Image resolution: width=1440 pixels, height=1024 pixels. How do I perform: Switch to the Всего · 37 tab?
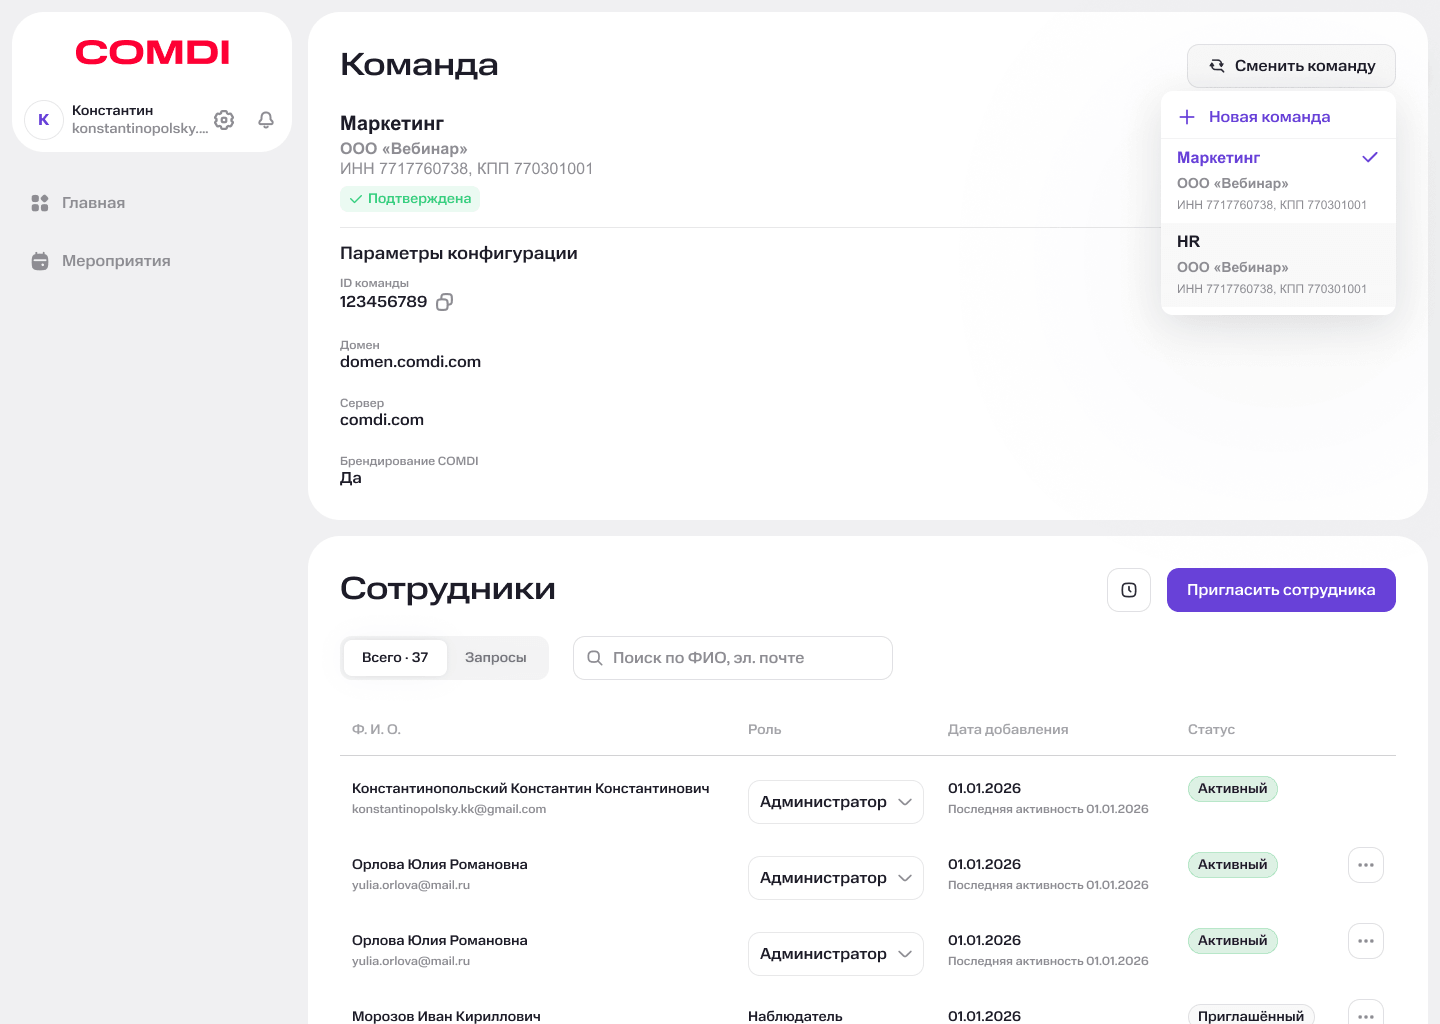[x=395, y=658]
